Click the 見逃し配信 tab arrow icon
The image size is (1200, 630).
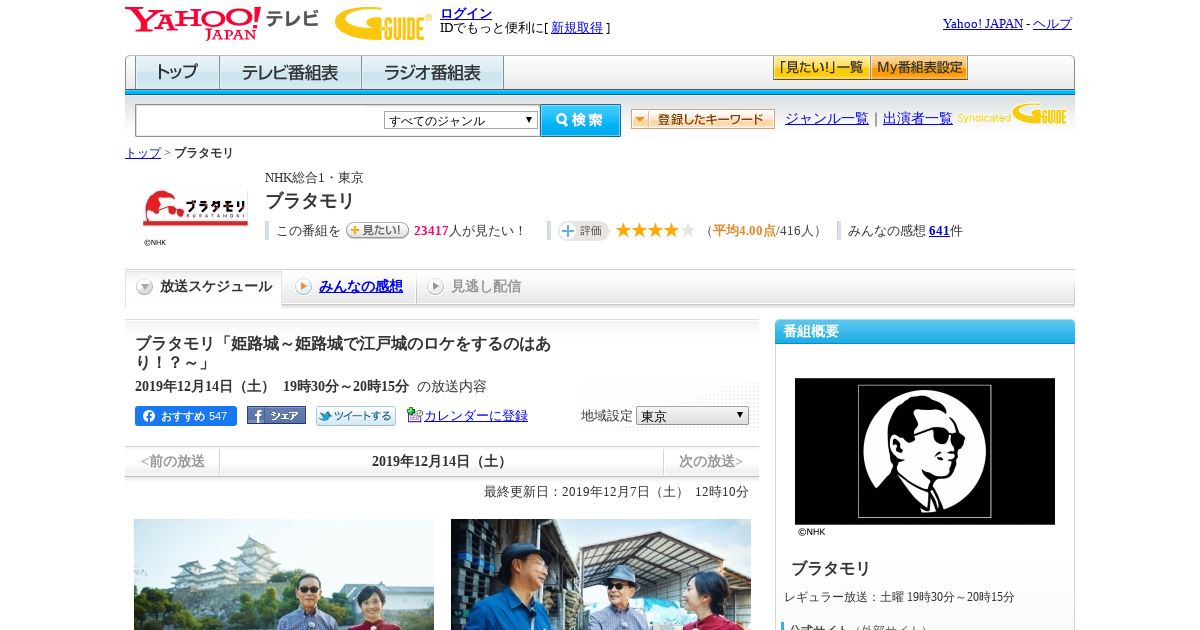click(x=435, y=287)
